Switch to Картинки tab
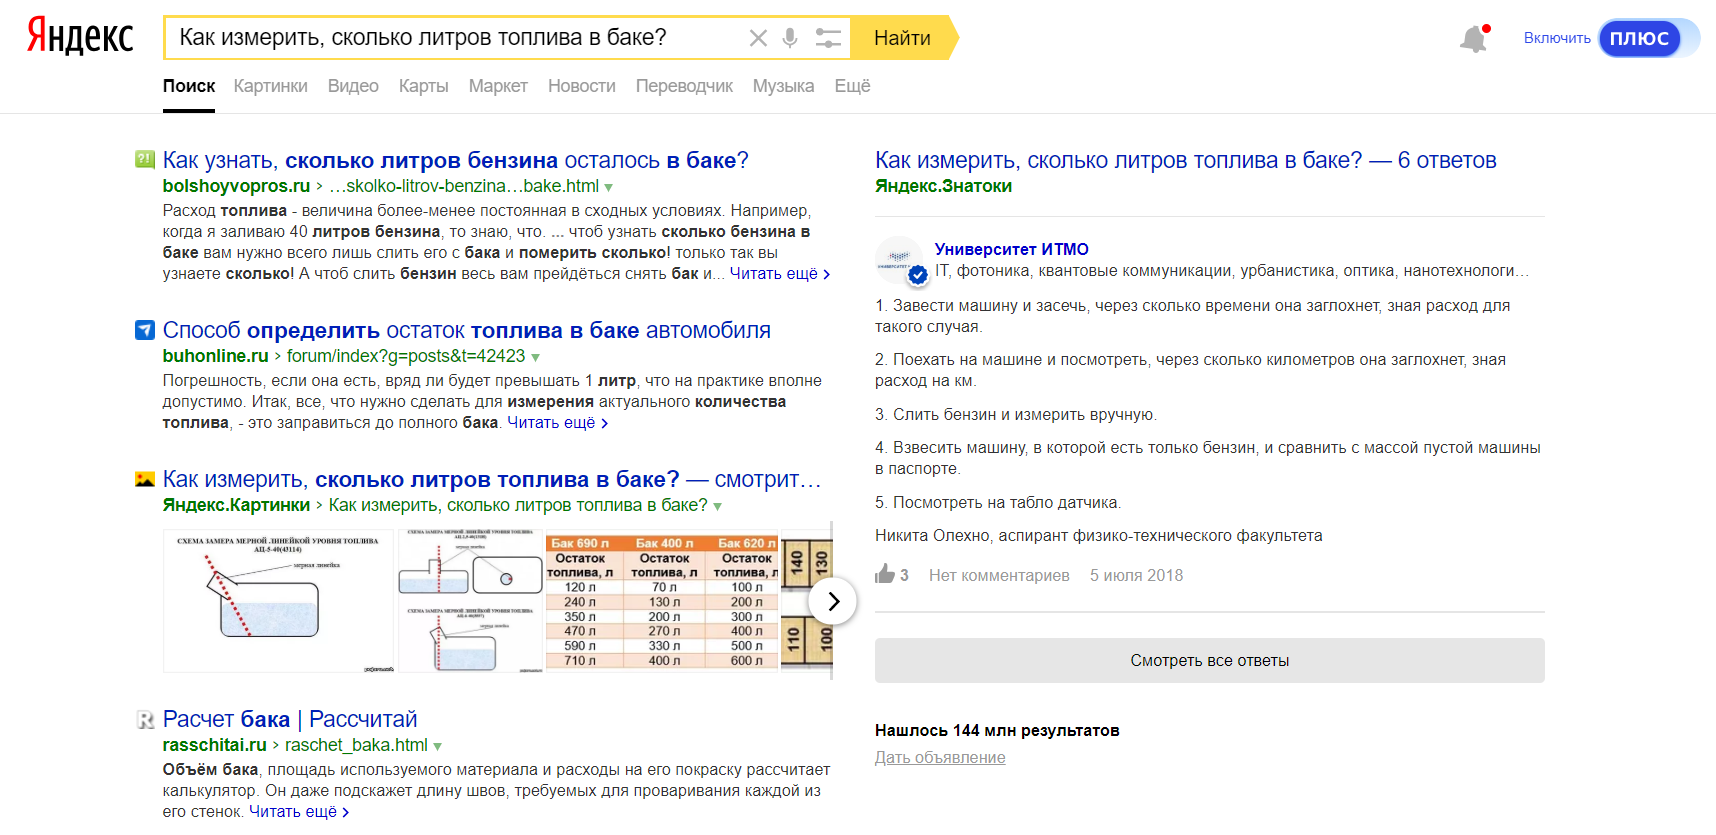Image resolution: width=1716 pixels, height=835 pixels. (270, 86)
